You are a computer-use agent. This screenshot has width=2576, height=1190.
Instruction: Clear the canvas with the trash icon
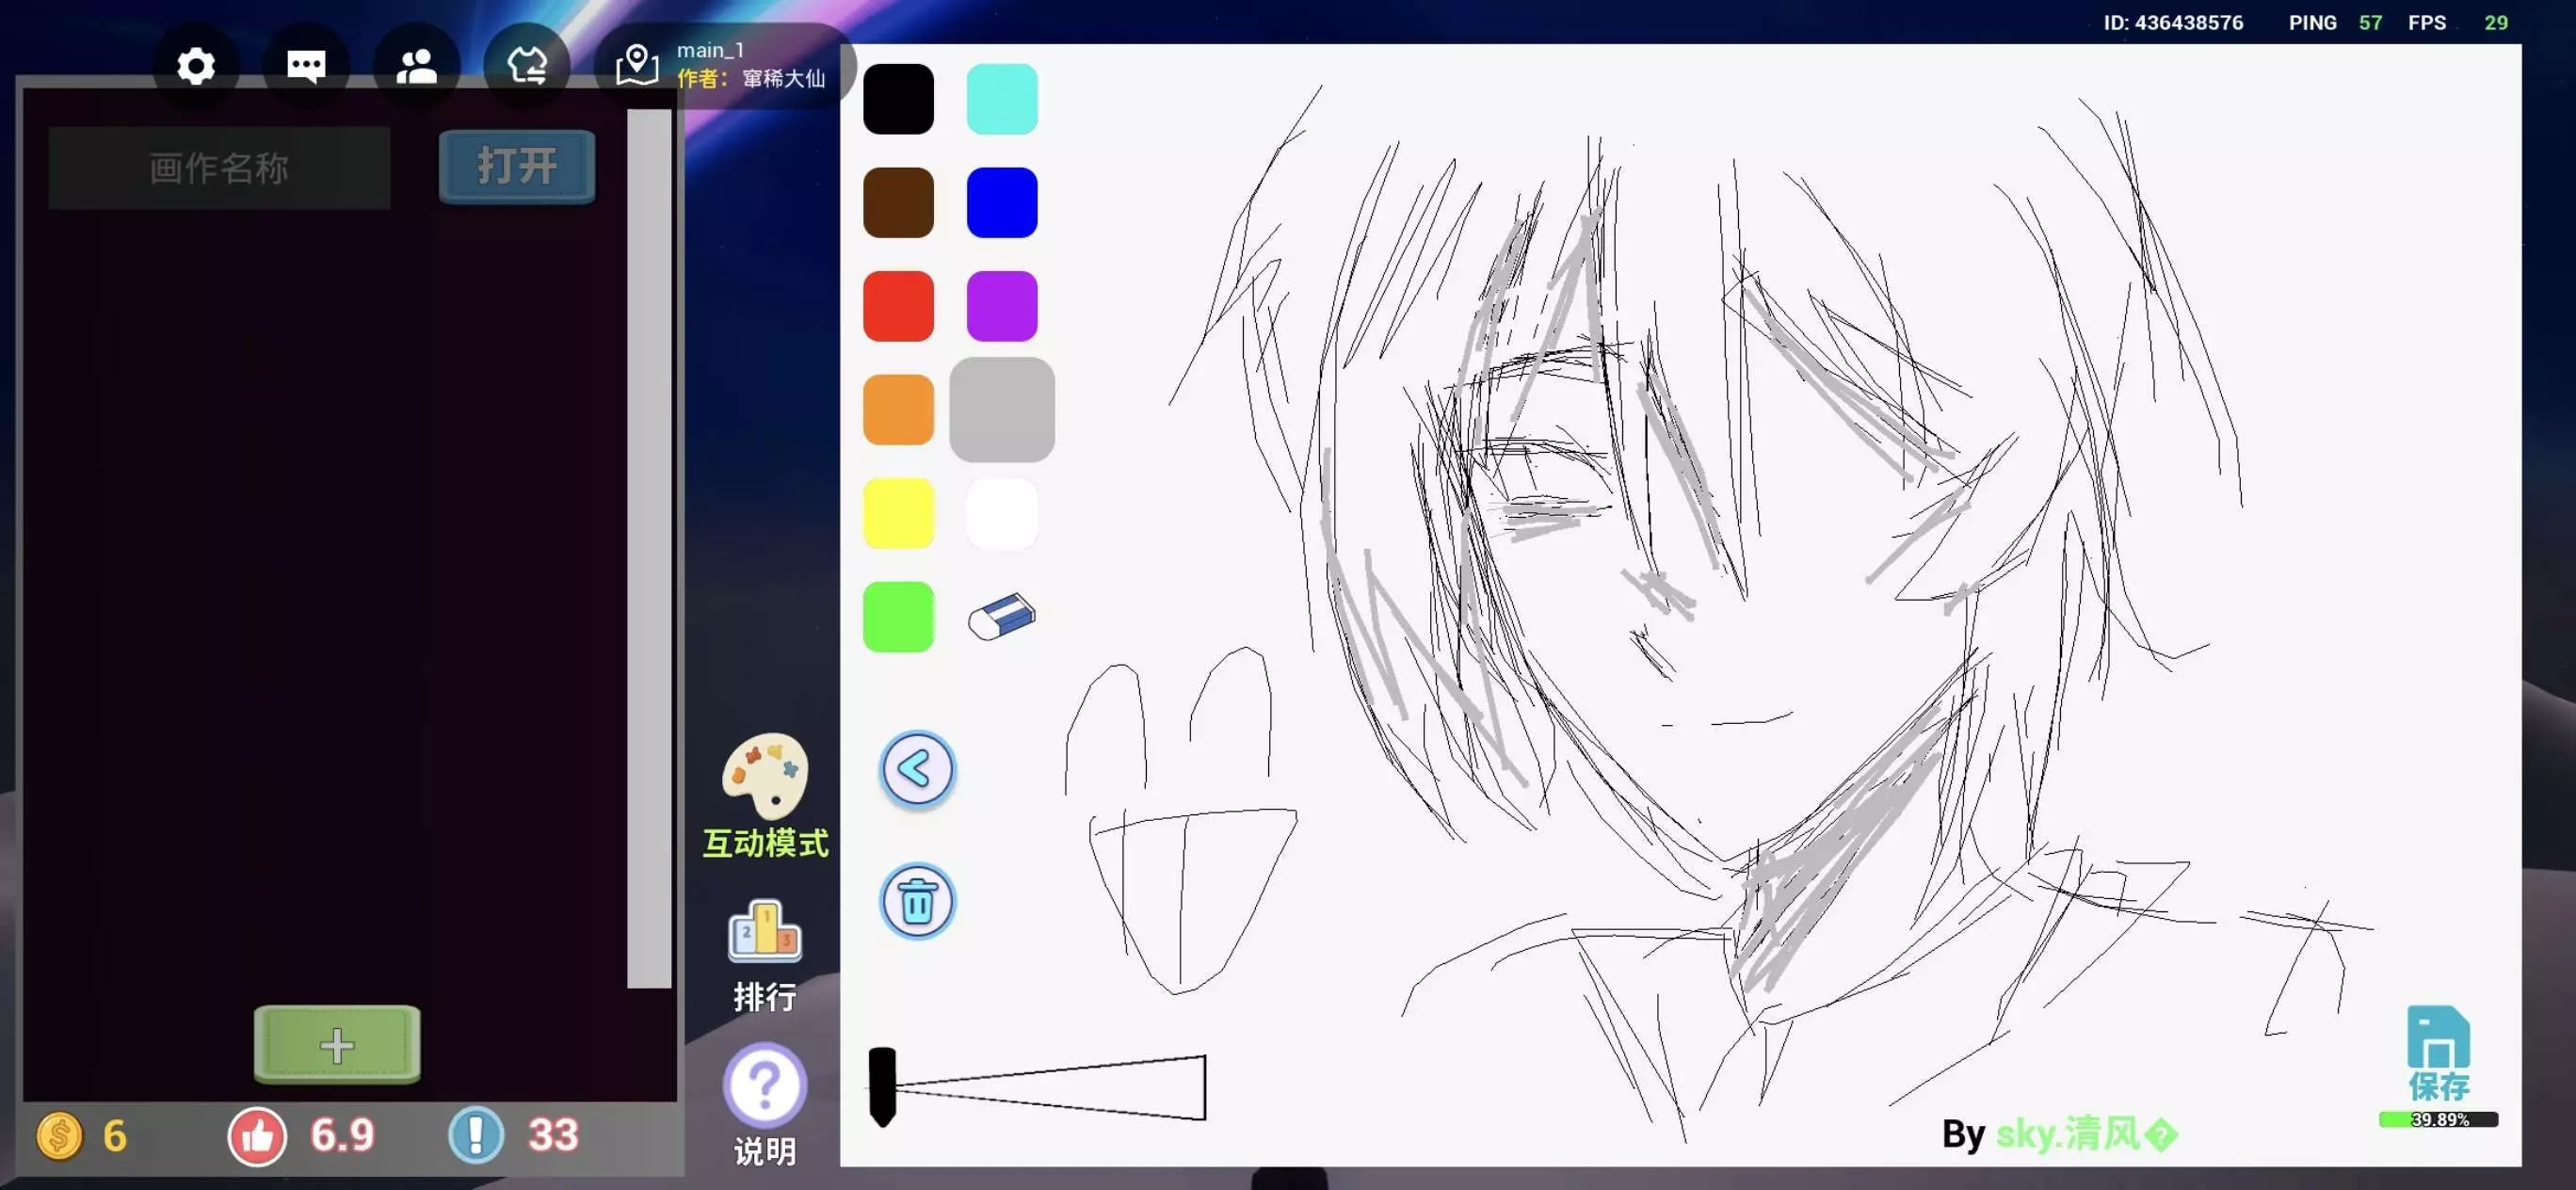coord(916,902)
